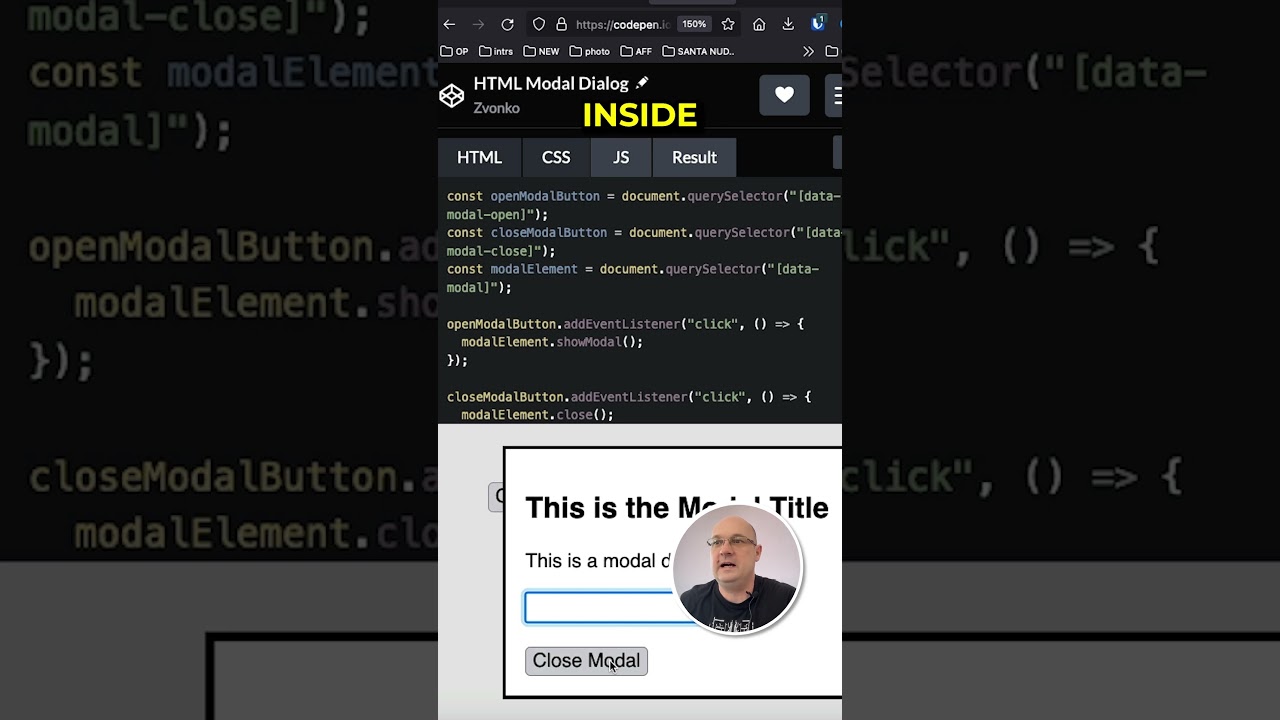Edit pen title with pencil icon
The height and width of the screenshot is (720, 1280).
[642, 82]
